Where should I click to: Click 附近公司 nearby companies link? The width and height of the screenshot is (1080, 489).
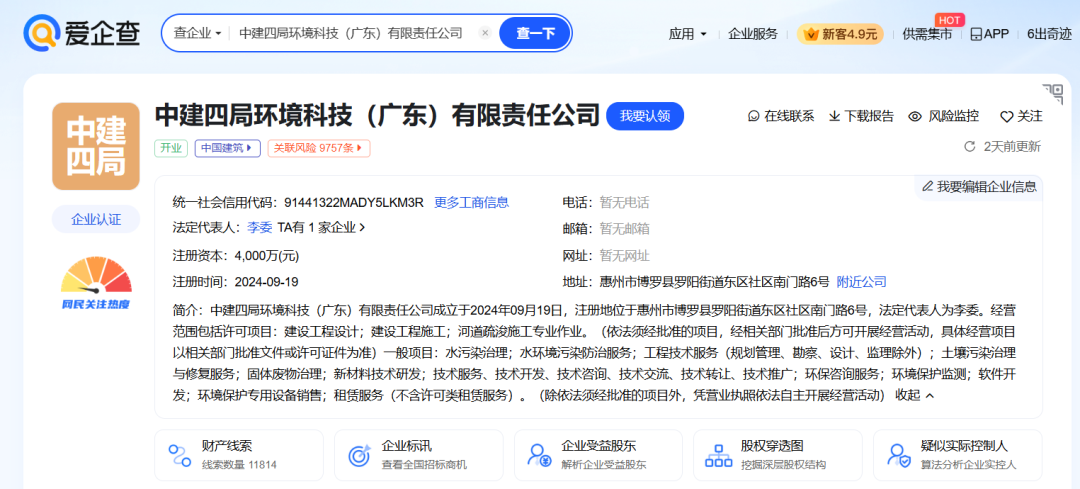pyautogui.click(x=862, y=281)
